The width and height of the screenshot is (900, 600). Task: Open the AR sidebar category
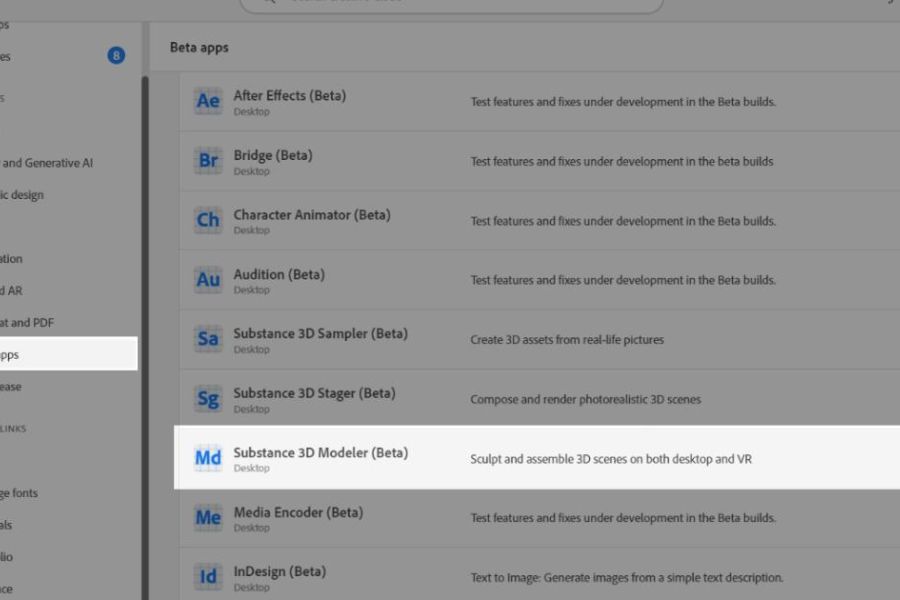11,291
